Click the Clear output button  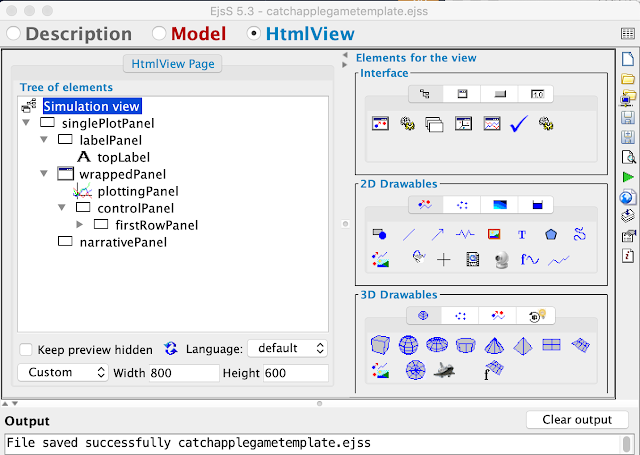(x=577, y=419)
